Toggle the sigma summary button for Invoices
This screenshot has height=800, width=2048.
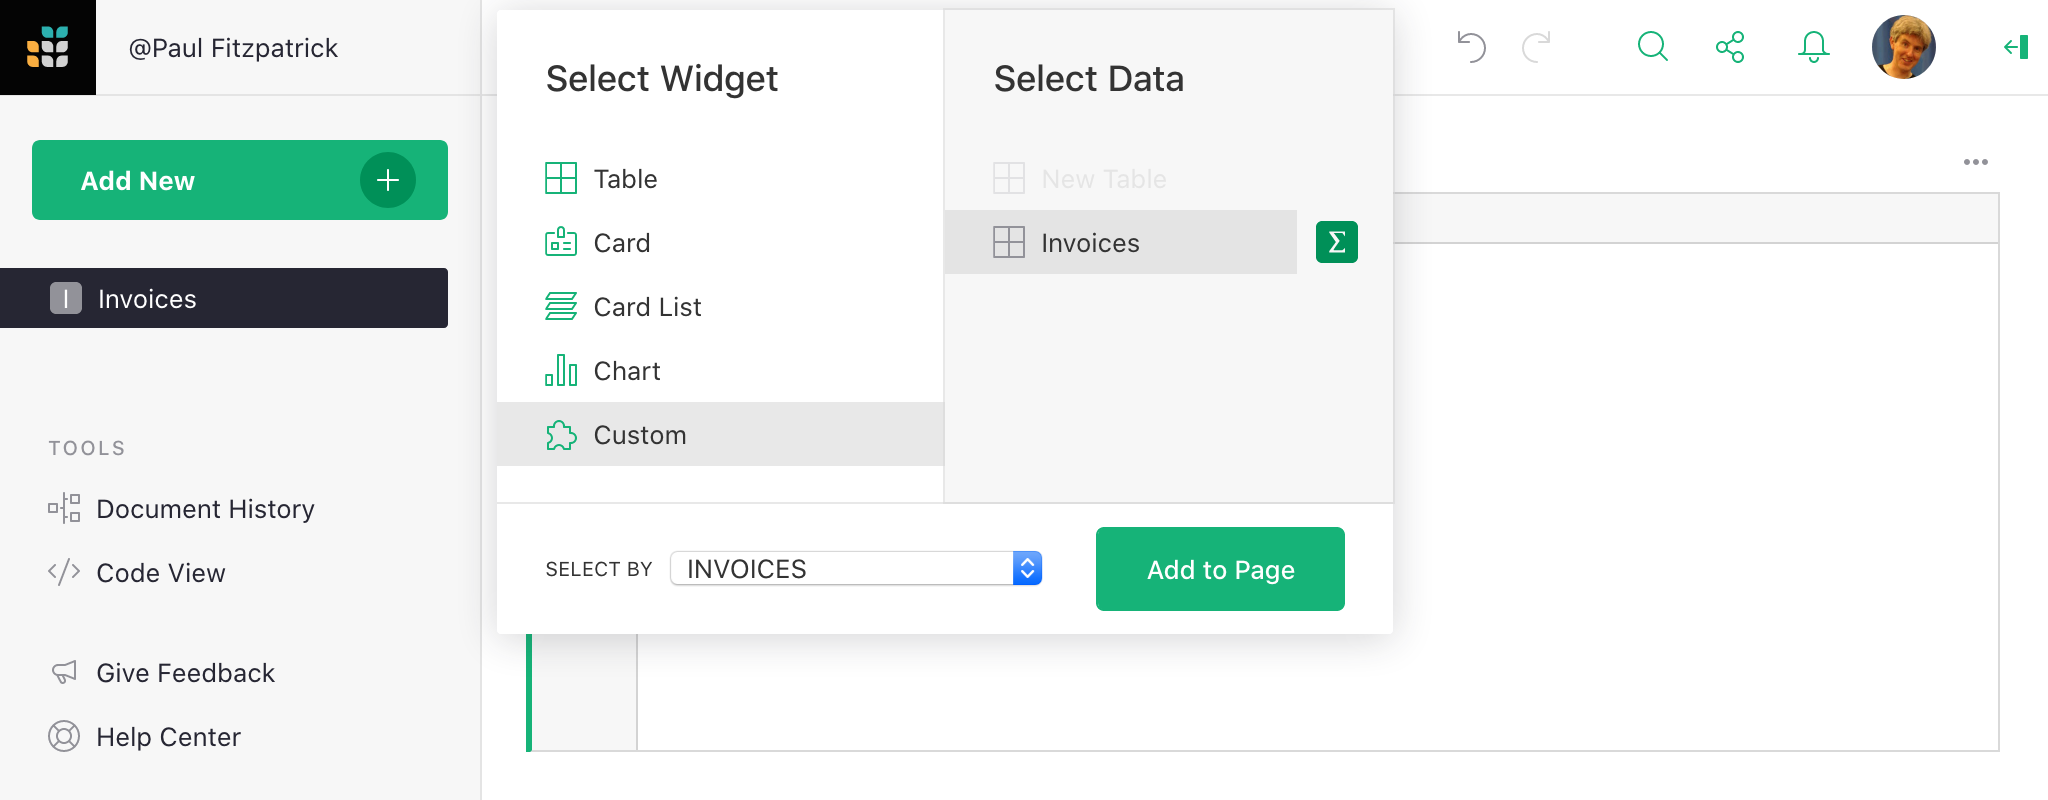point(1336,242)
